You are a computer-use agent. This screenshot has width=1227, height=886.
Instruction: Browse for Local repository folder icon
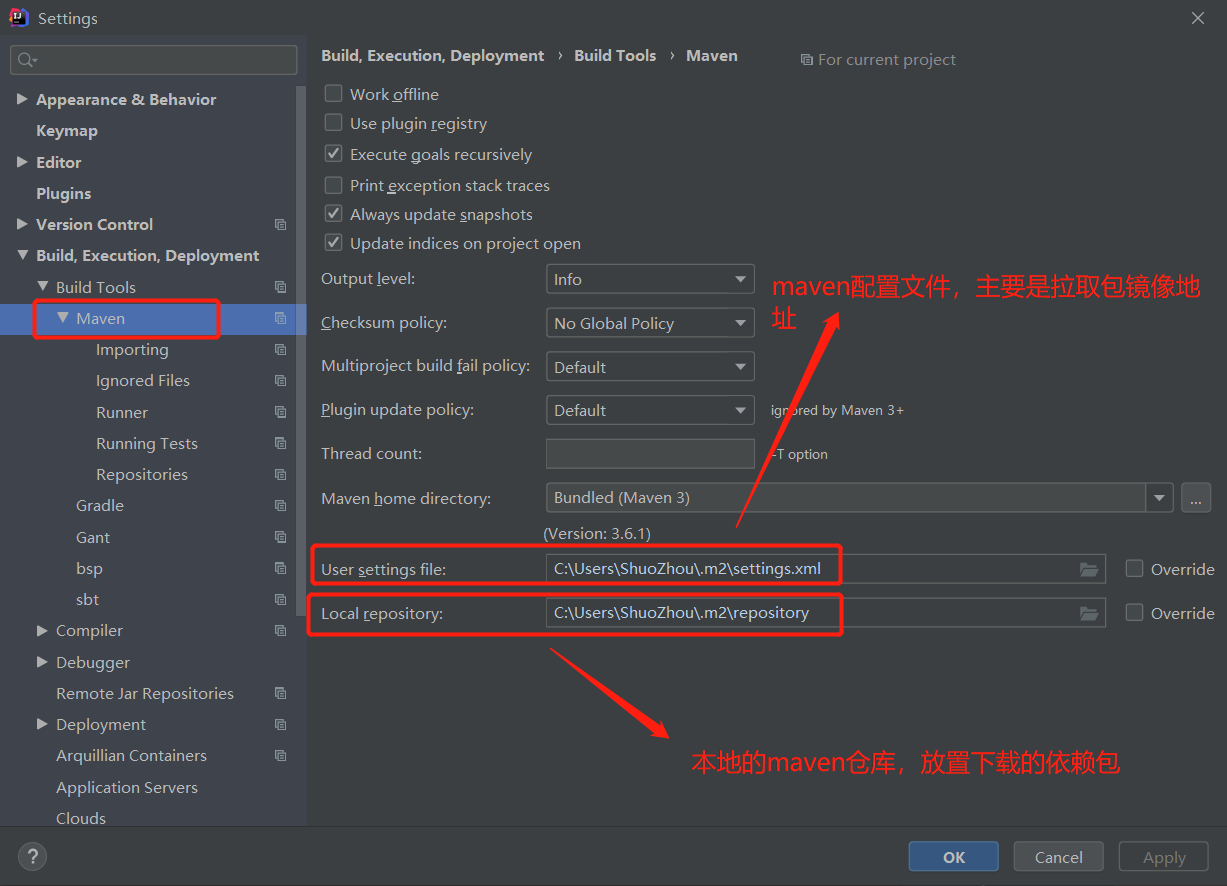1089,613
